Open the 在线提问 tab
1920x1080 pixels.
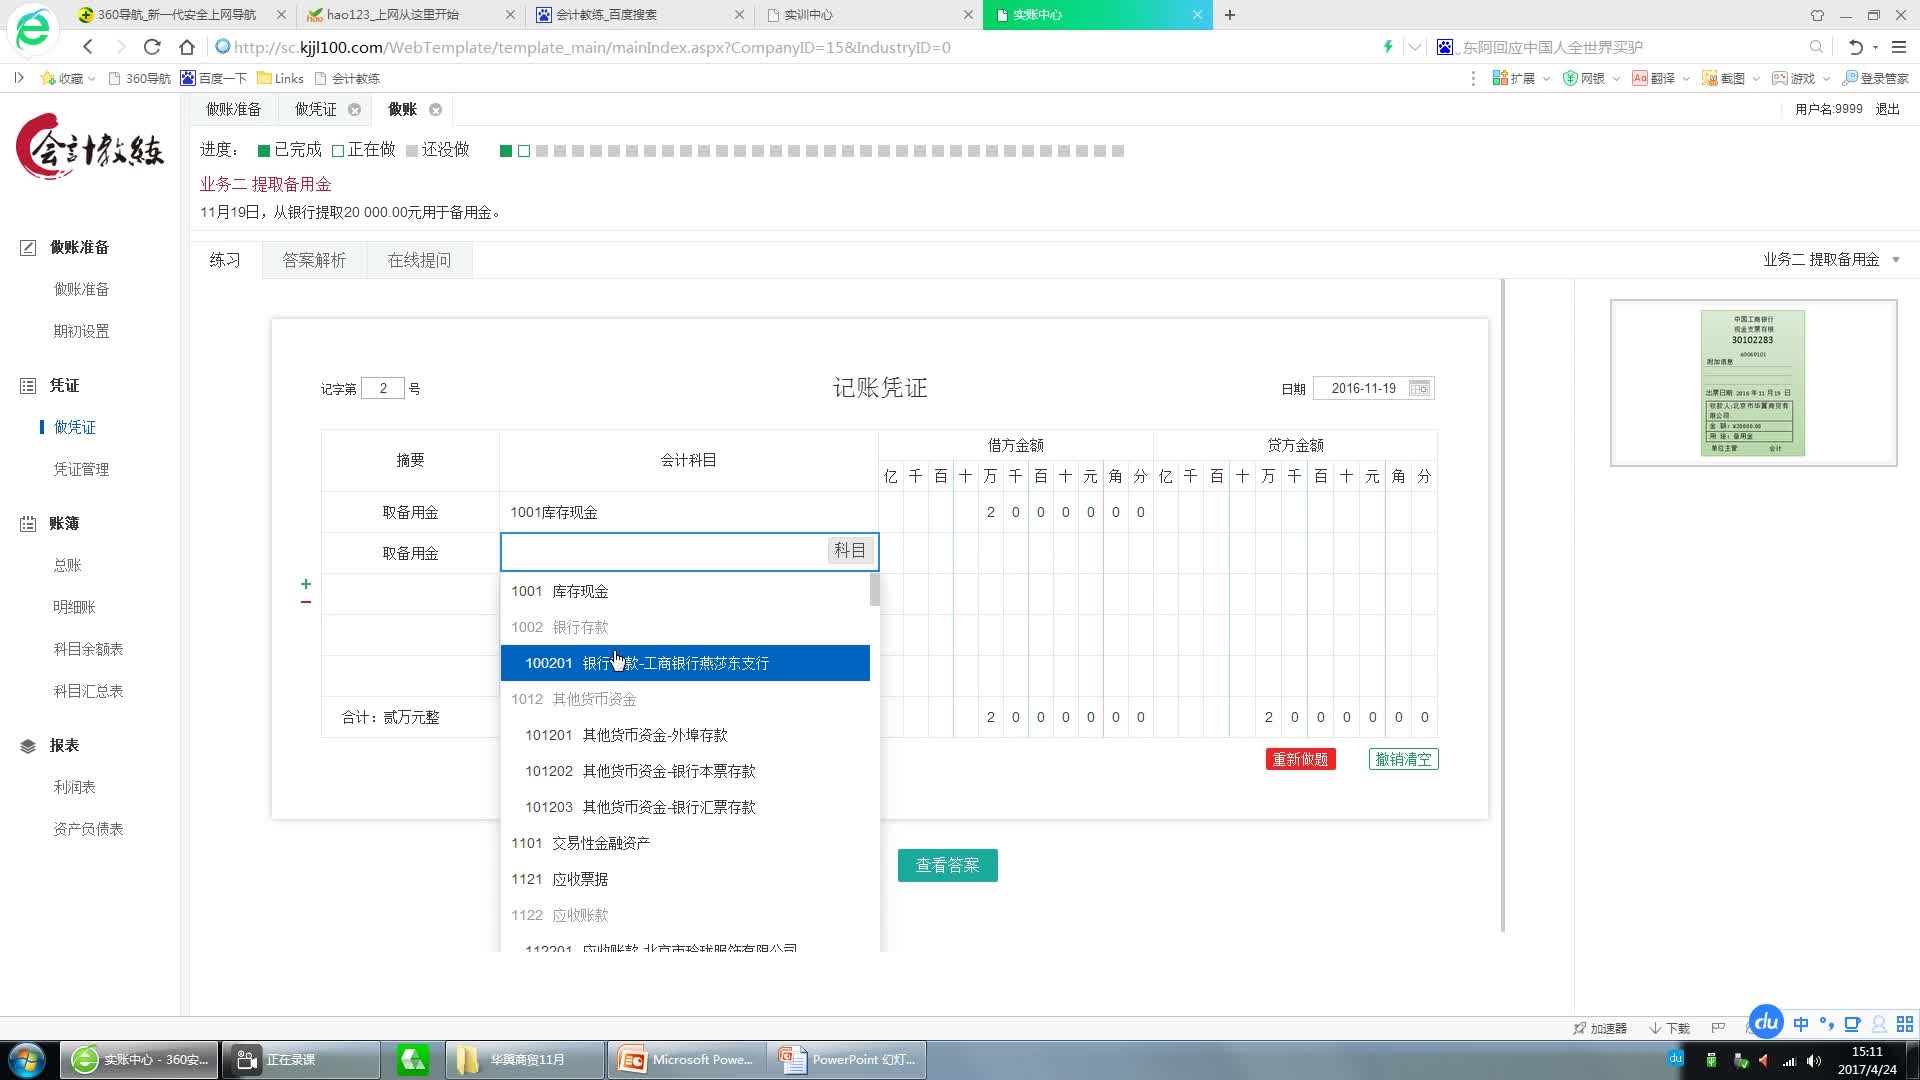point(419,260)
